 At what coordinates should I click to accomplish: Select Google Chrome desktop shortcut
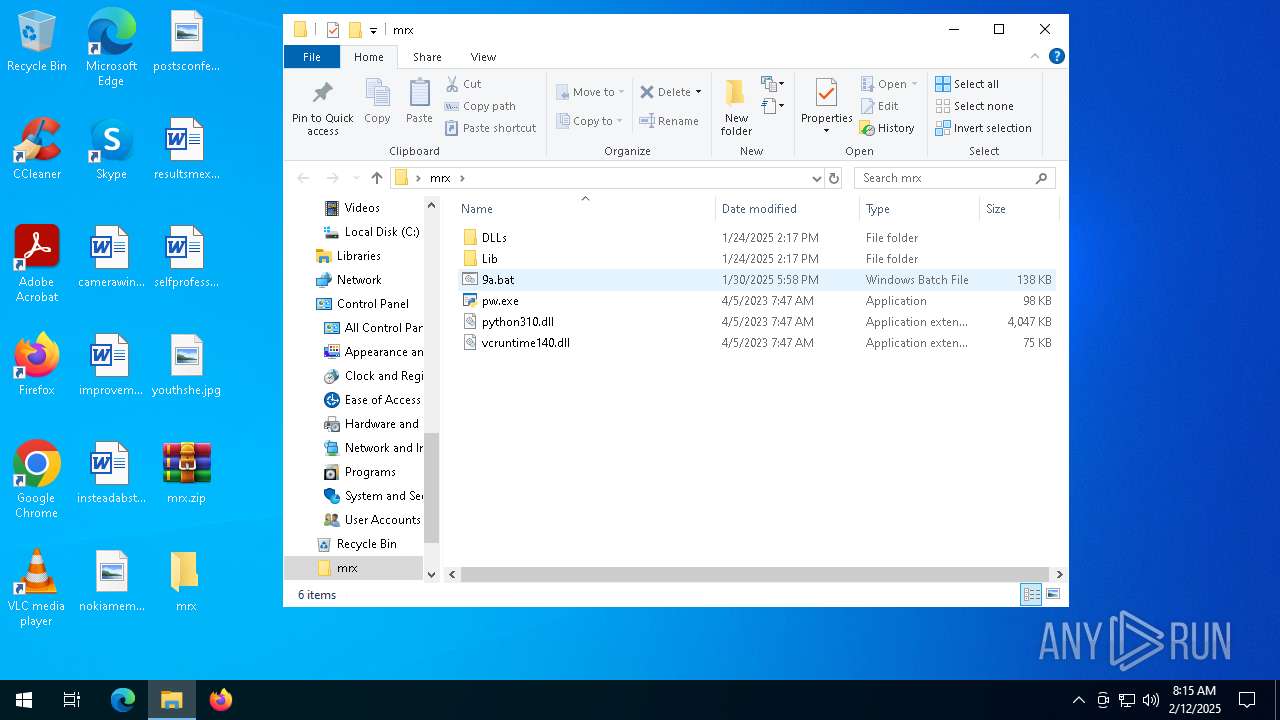[37, 480]
